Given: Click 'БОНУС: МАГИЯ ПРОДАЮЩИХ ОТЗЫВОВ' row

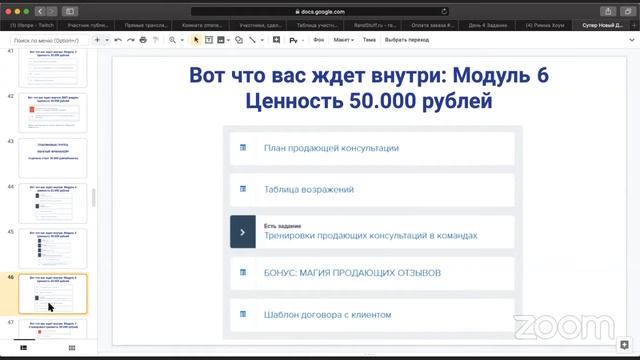Looking at the screenshot, I should coord(372,273).
